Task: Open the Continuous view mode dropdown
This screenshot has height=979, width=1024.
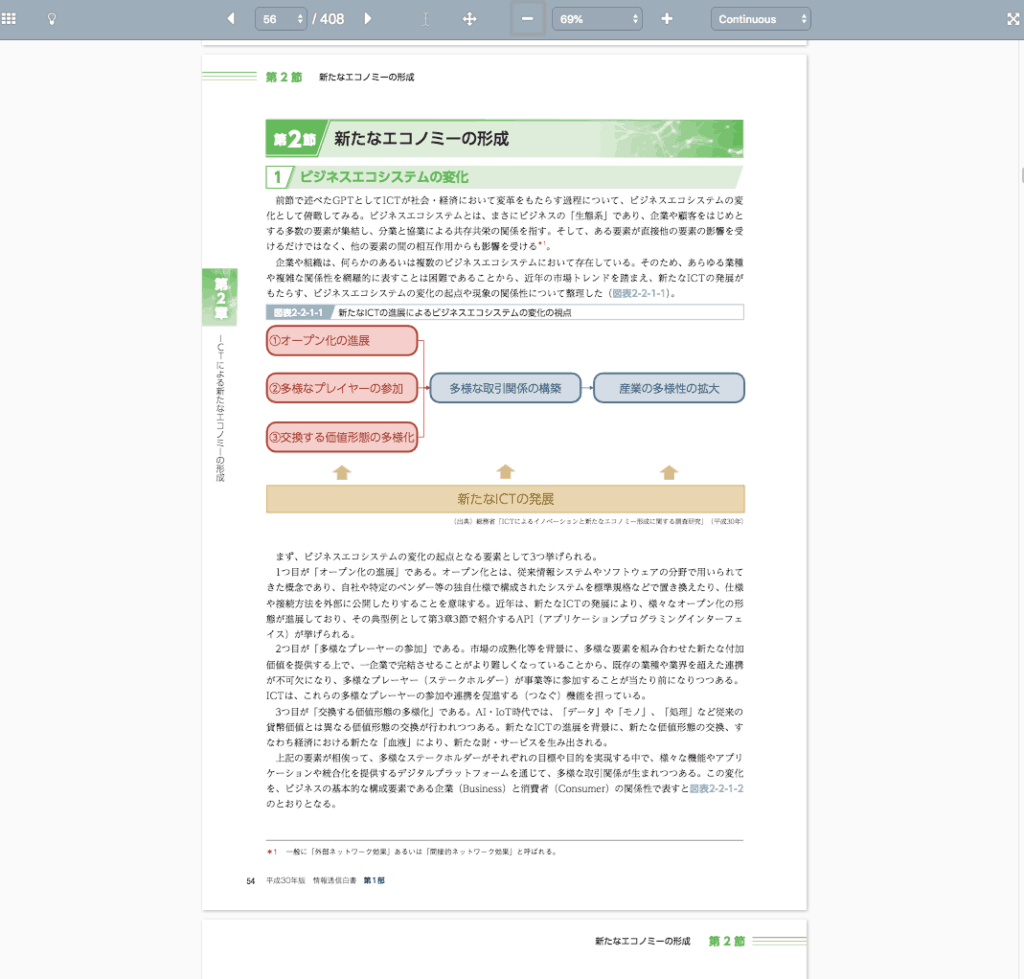Action: coord(761,19)
